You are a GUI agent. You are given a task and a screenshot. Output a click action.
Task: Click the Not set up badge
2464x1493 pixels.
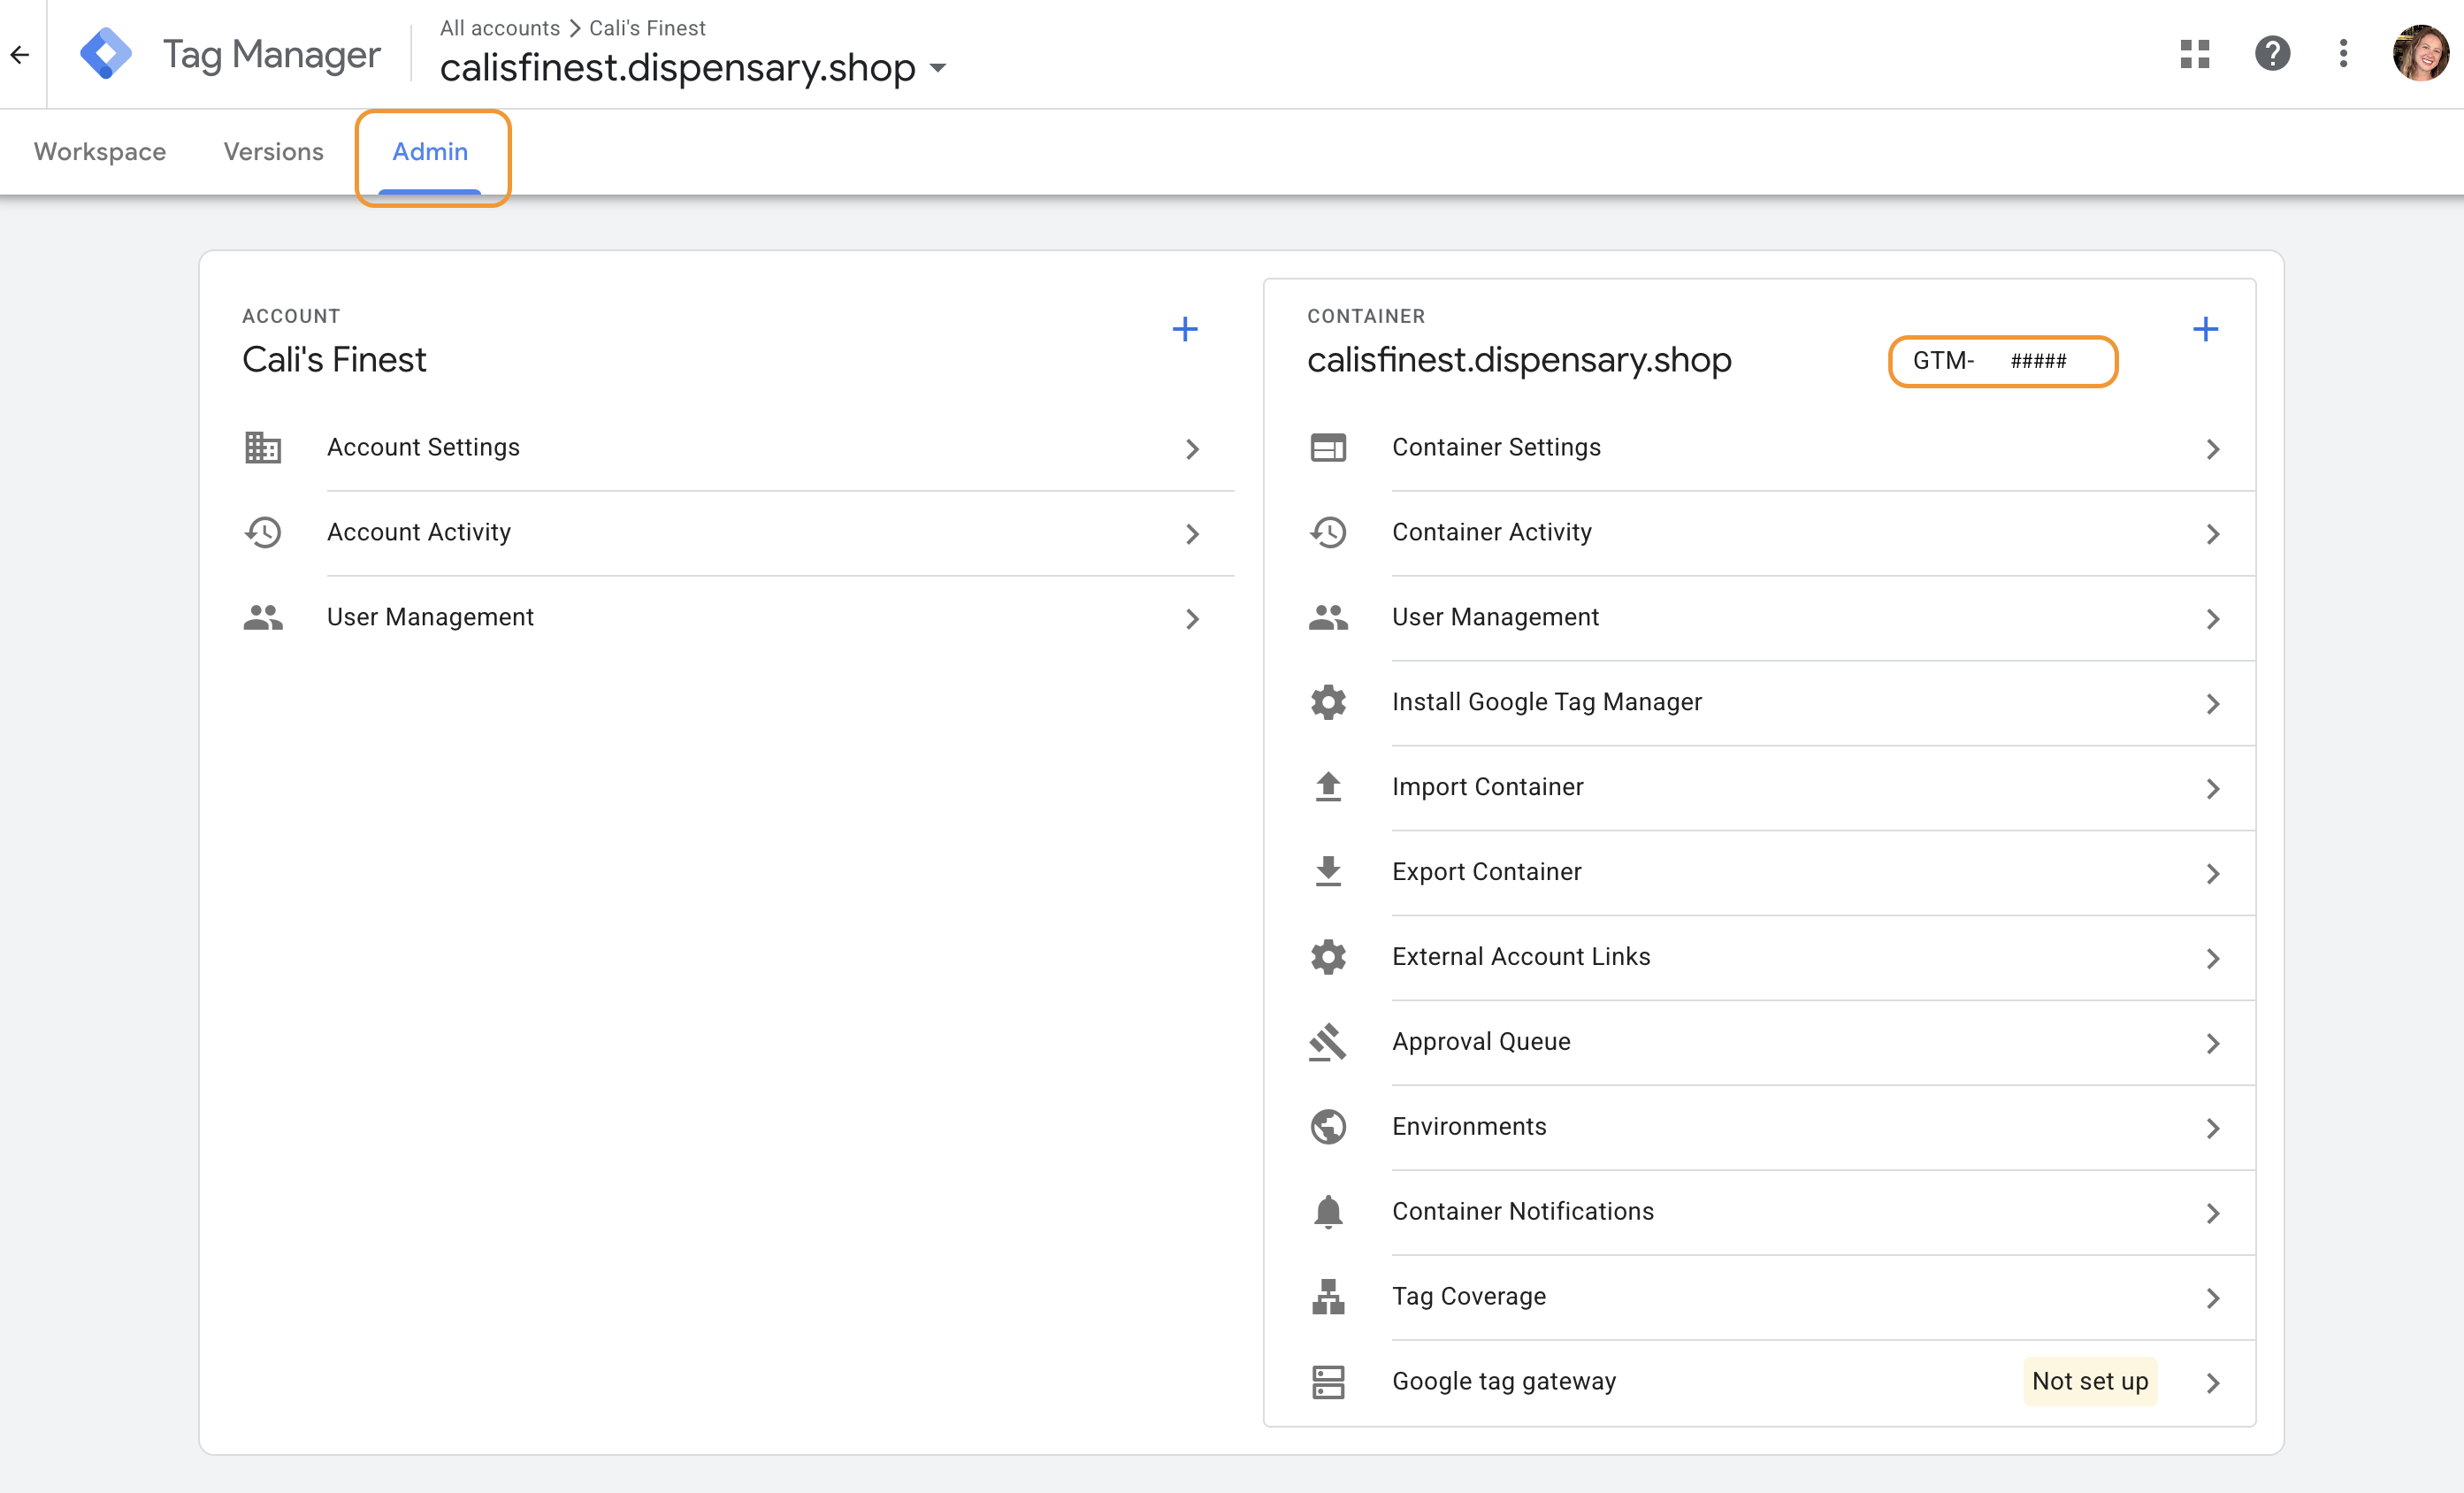click(2090, 1382)
